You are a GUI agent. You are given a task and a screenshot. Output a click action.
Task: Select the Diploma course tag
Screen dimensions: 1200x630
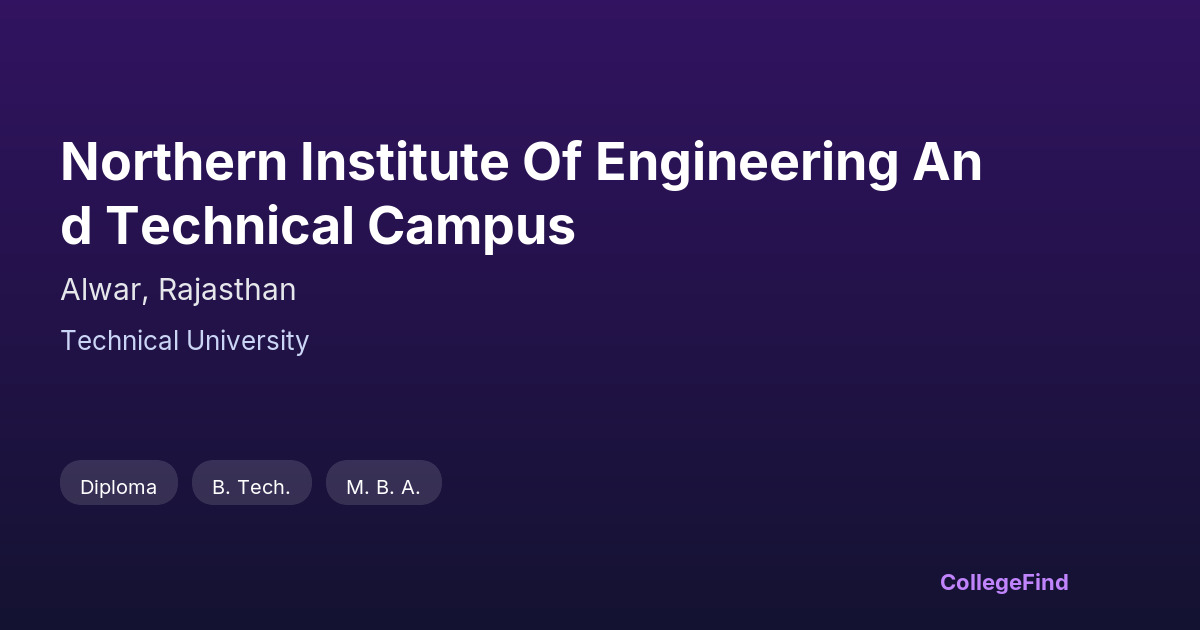(x=118, y=487)
